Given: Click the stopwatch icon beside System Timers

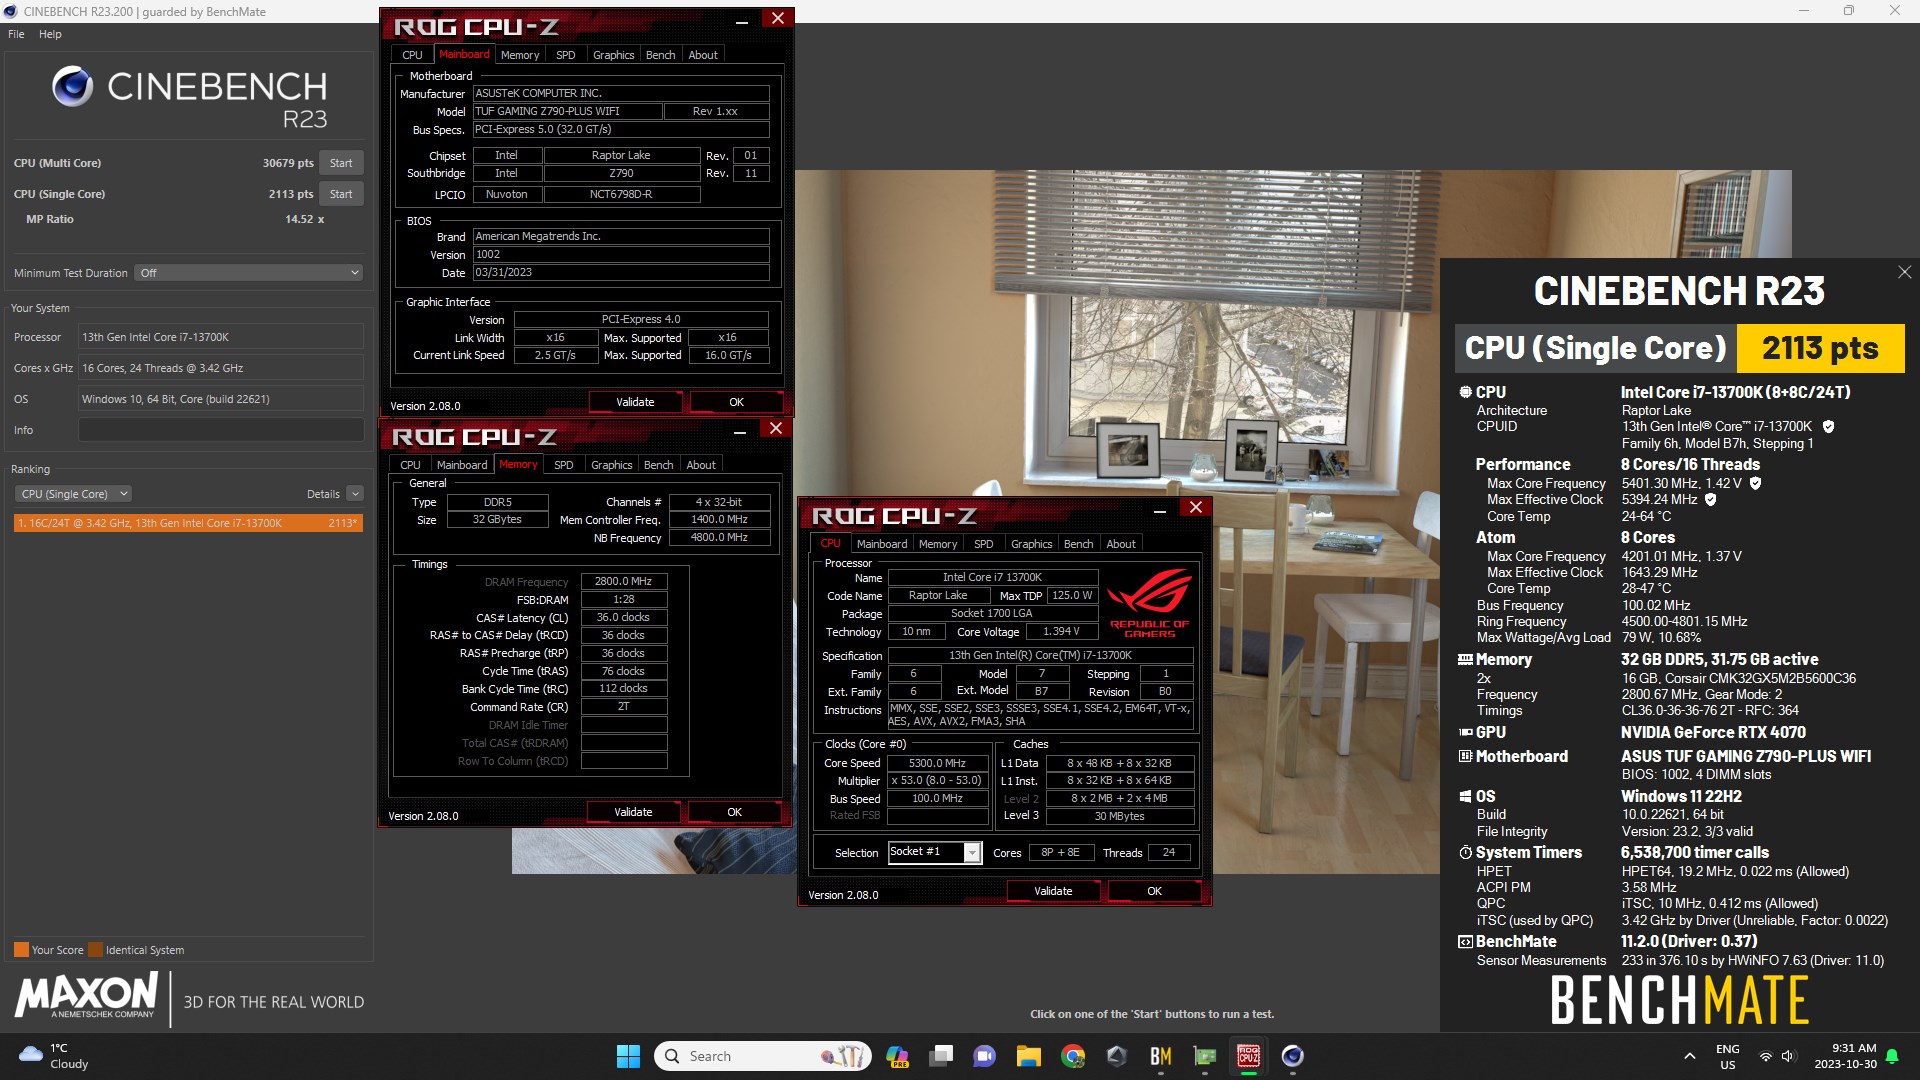Looking at the screenshot, I should click(x=1465, y=852).
